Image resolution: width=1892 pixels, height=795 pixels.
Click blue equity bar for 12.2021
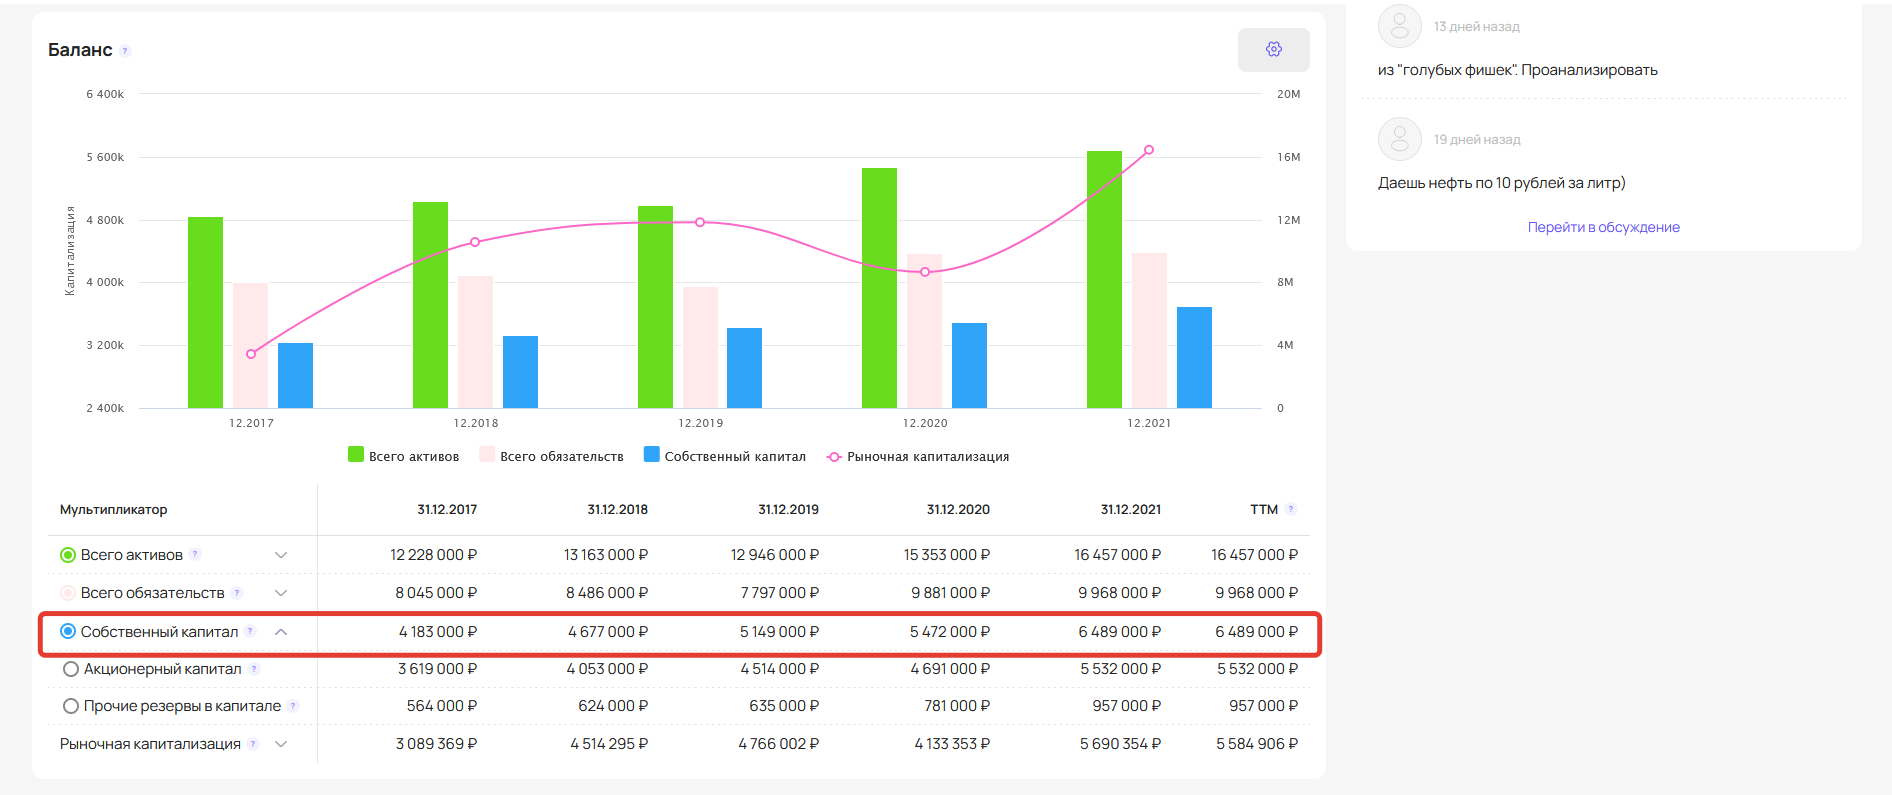(1194, 357)
